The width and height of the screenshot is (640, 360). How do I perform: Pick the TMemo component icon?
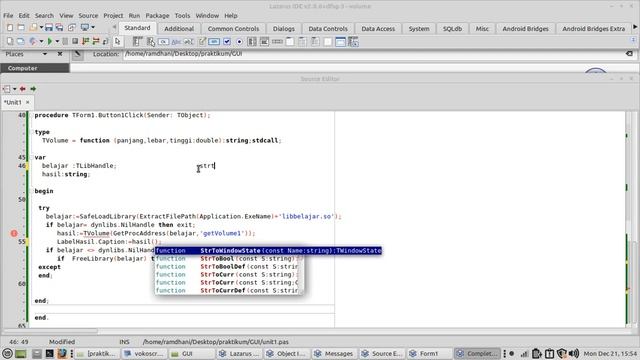(x=202, y=41)
